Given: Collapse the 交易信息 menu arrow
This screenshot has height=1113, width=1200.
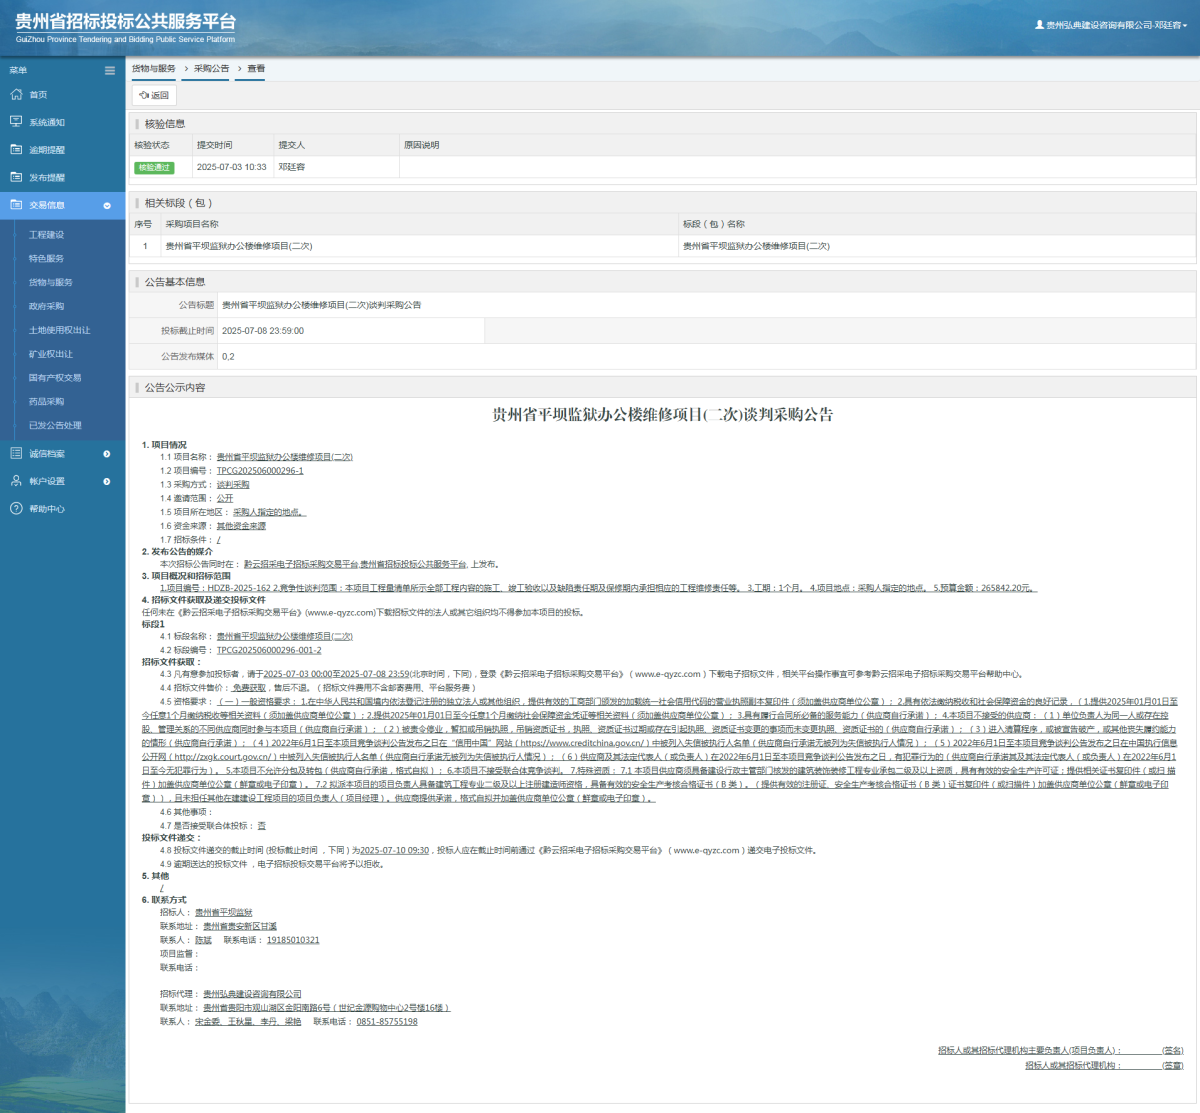Looking at the screenshot, I should click(107, 206).
